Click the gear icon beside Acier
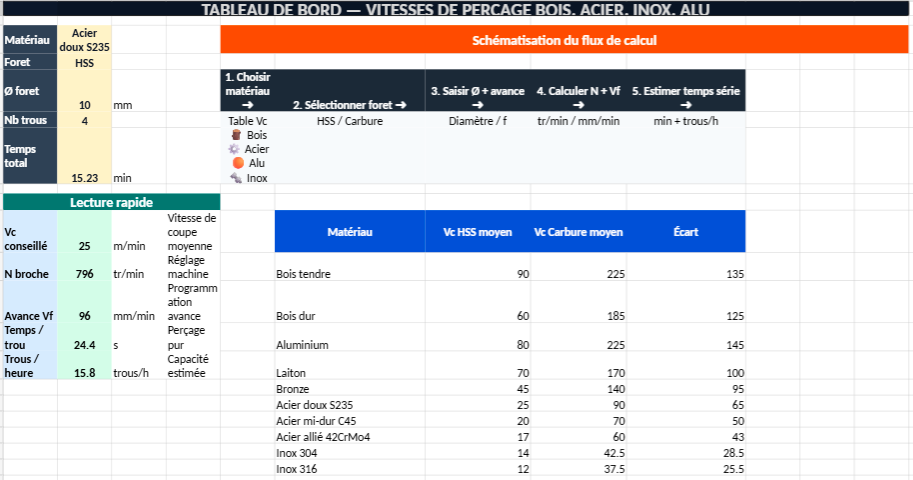Screen dimensions: 913x480 [x=234, y=149]
